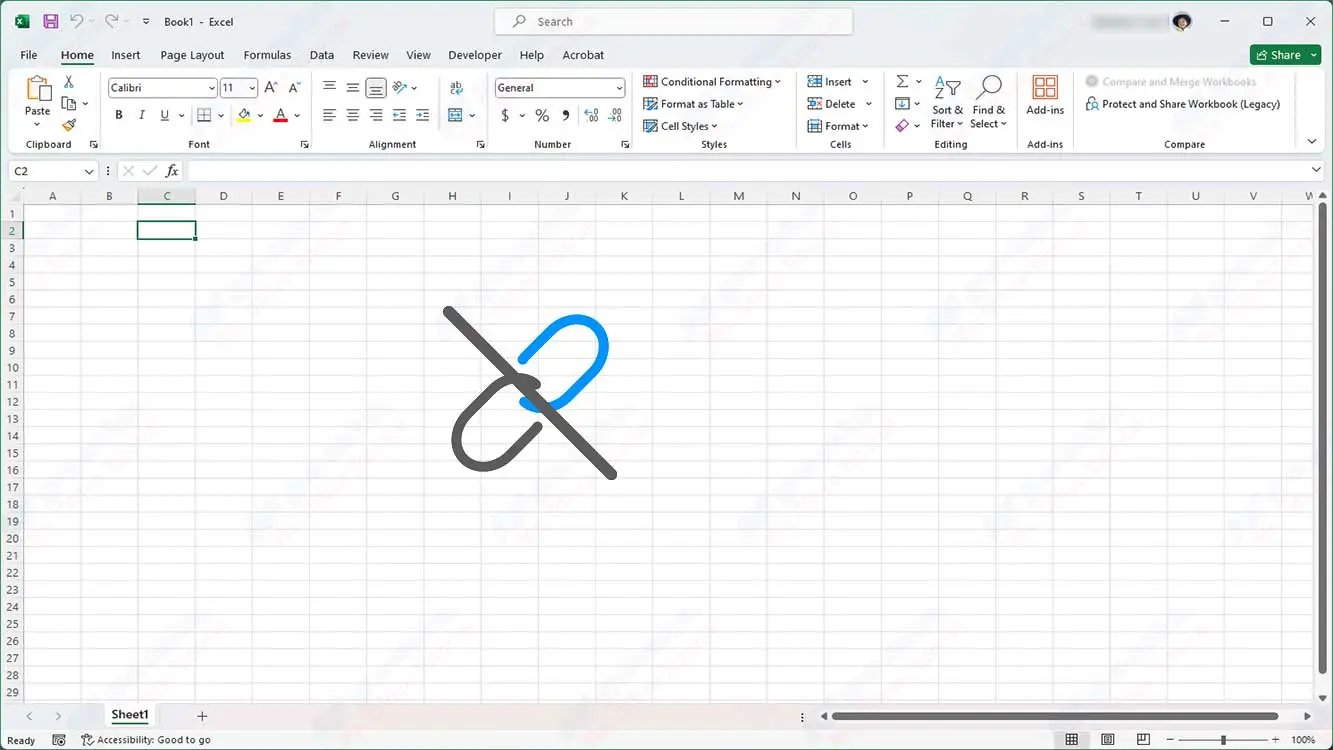This screenshot has width=1333, height=750.
Task: Switch to the Formulas tab
Action: coord(267,55)
